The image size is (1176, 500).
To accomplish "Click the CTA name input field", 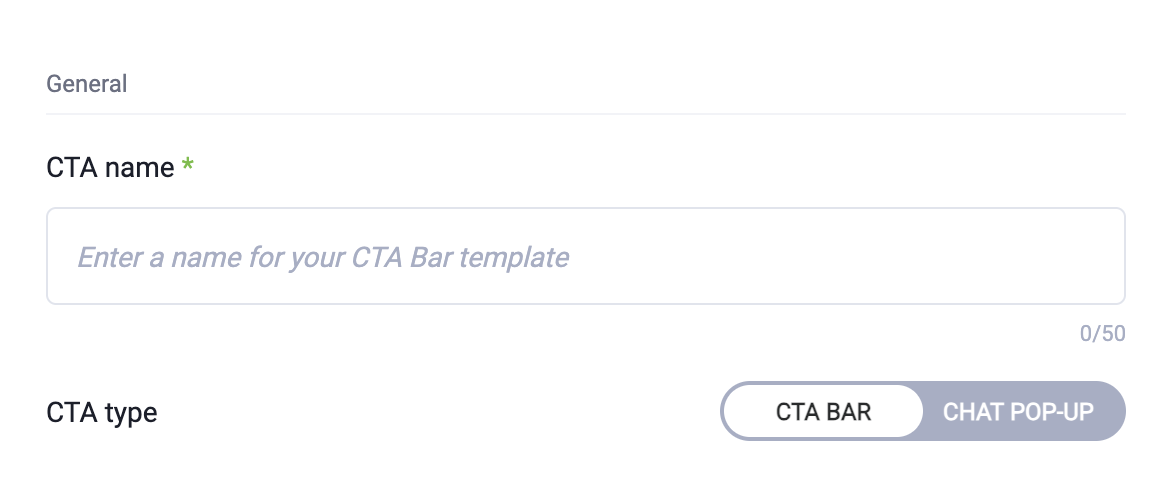I will coord(585,256).
